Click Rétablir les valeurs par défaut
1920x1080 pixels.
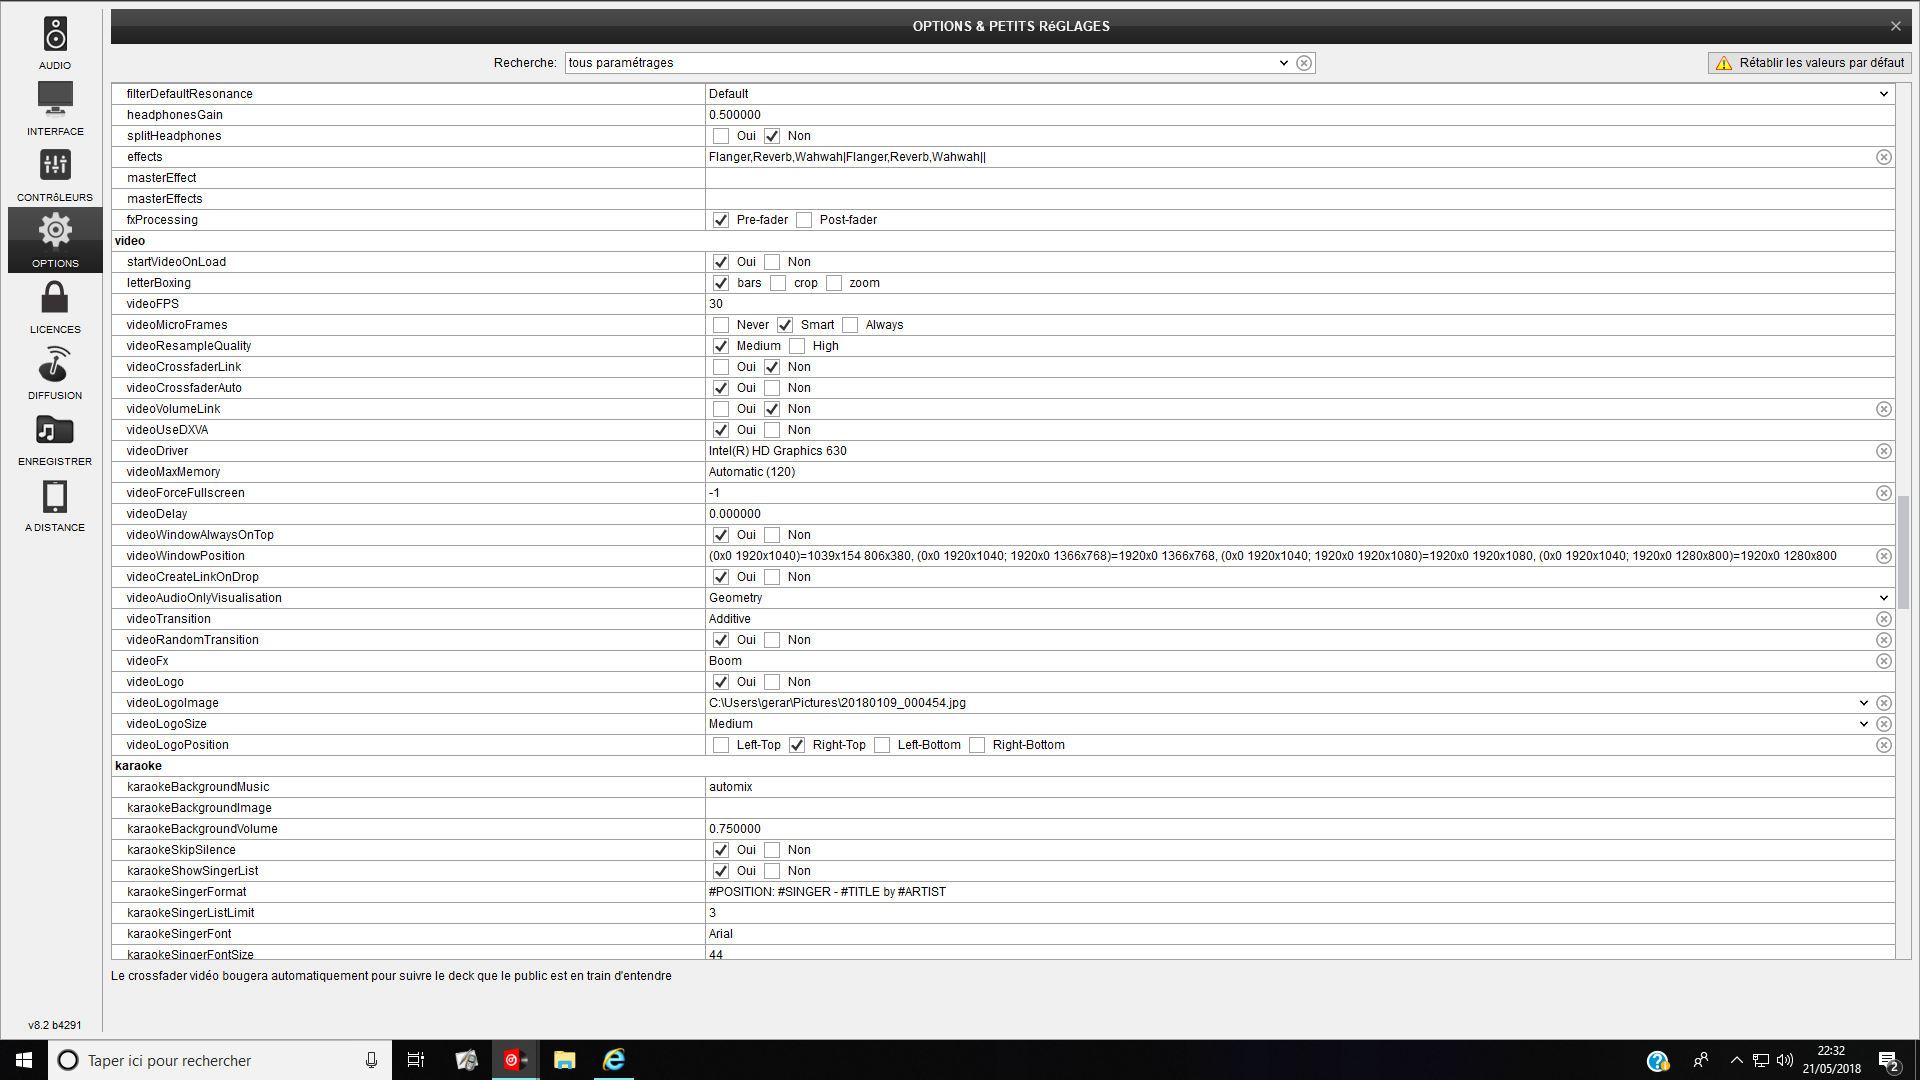point(1810,63)
